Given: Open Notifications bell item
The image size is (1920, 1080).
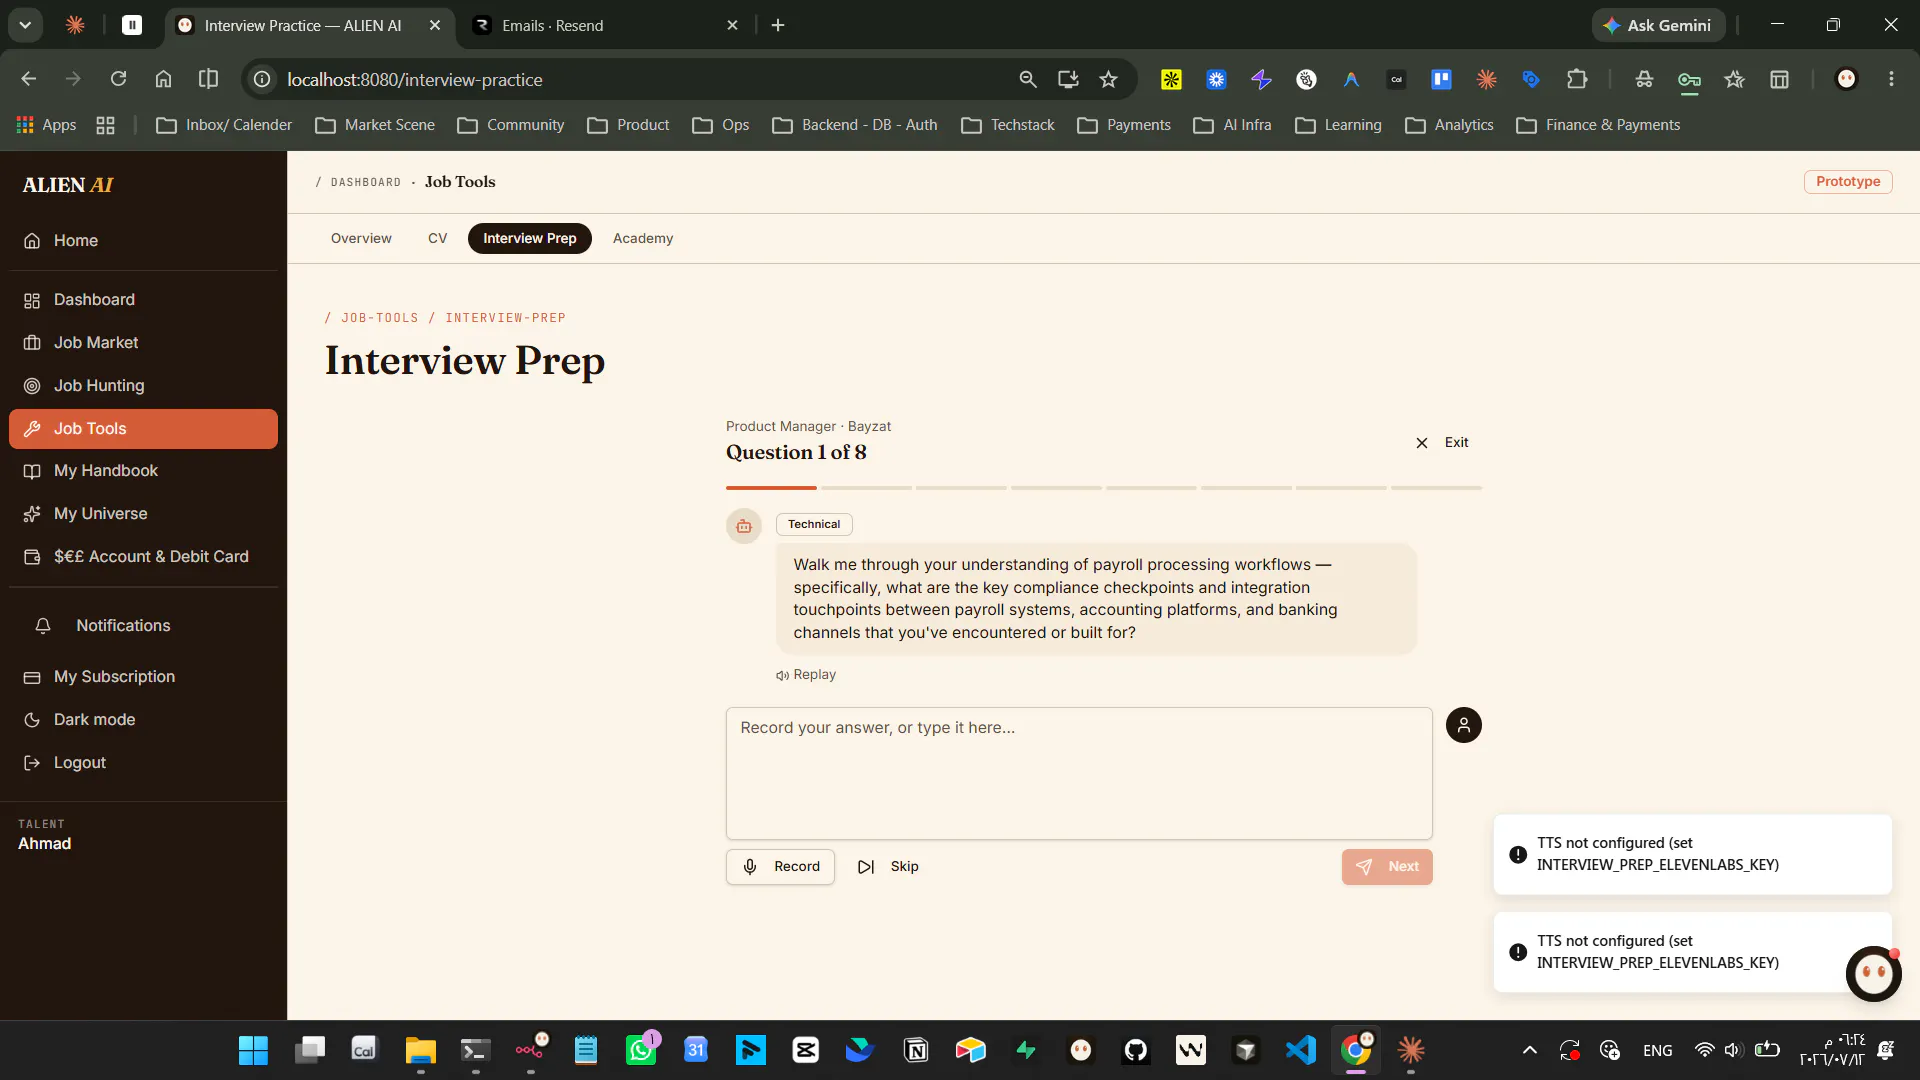Looking at the screenshot, I should (143, 626).
